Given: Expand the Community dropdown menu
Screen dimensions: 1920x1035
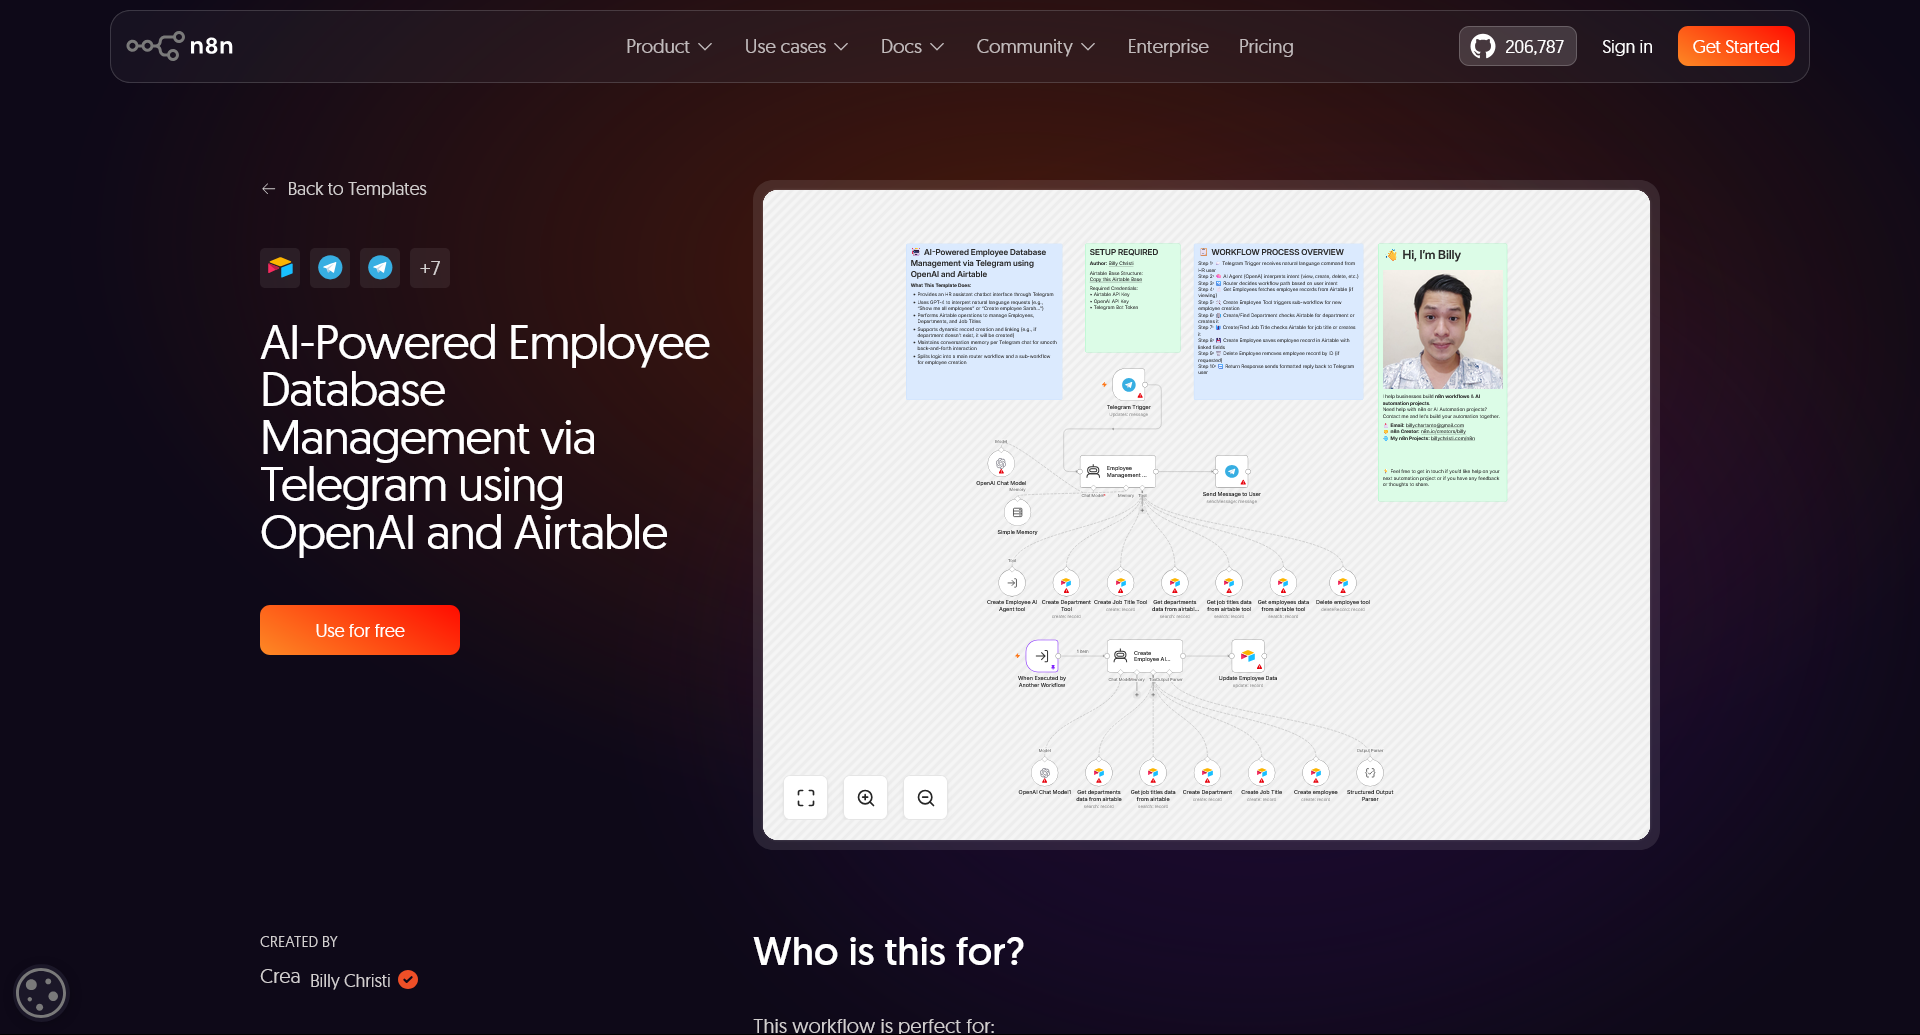Looking at the screenshot, I should pyautogui.click(x=1036, y=46).
